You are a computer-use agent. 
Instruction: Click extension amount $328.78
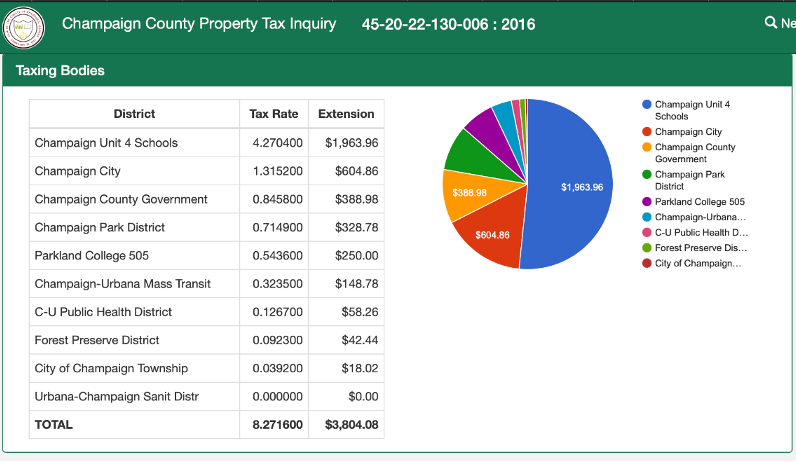pos(356,227)
